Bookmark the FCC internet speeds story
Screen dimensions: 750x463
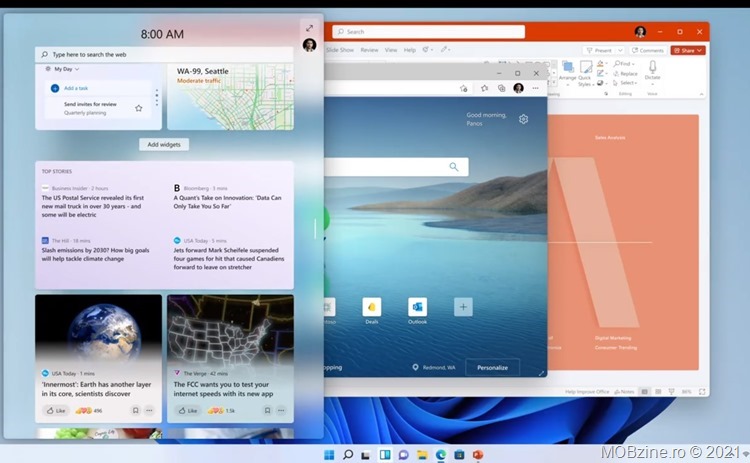point(267,410)
